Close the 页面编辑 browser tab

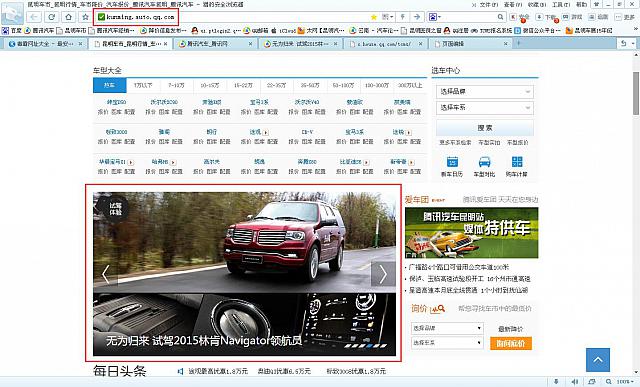(x=506, y=44)
